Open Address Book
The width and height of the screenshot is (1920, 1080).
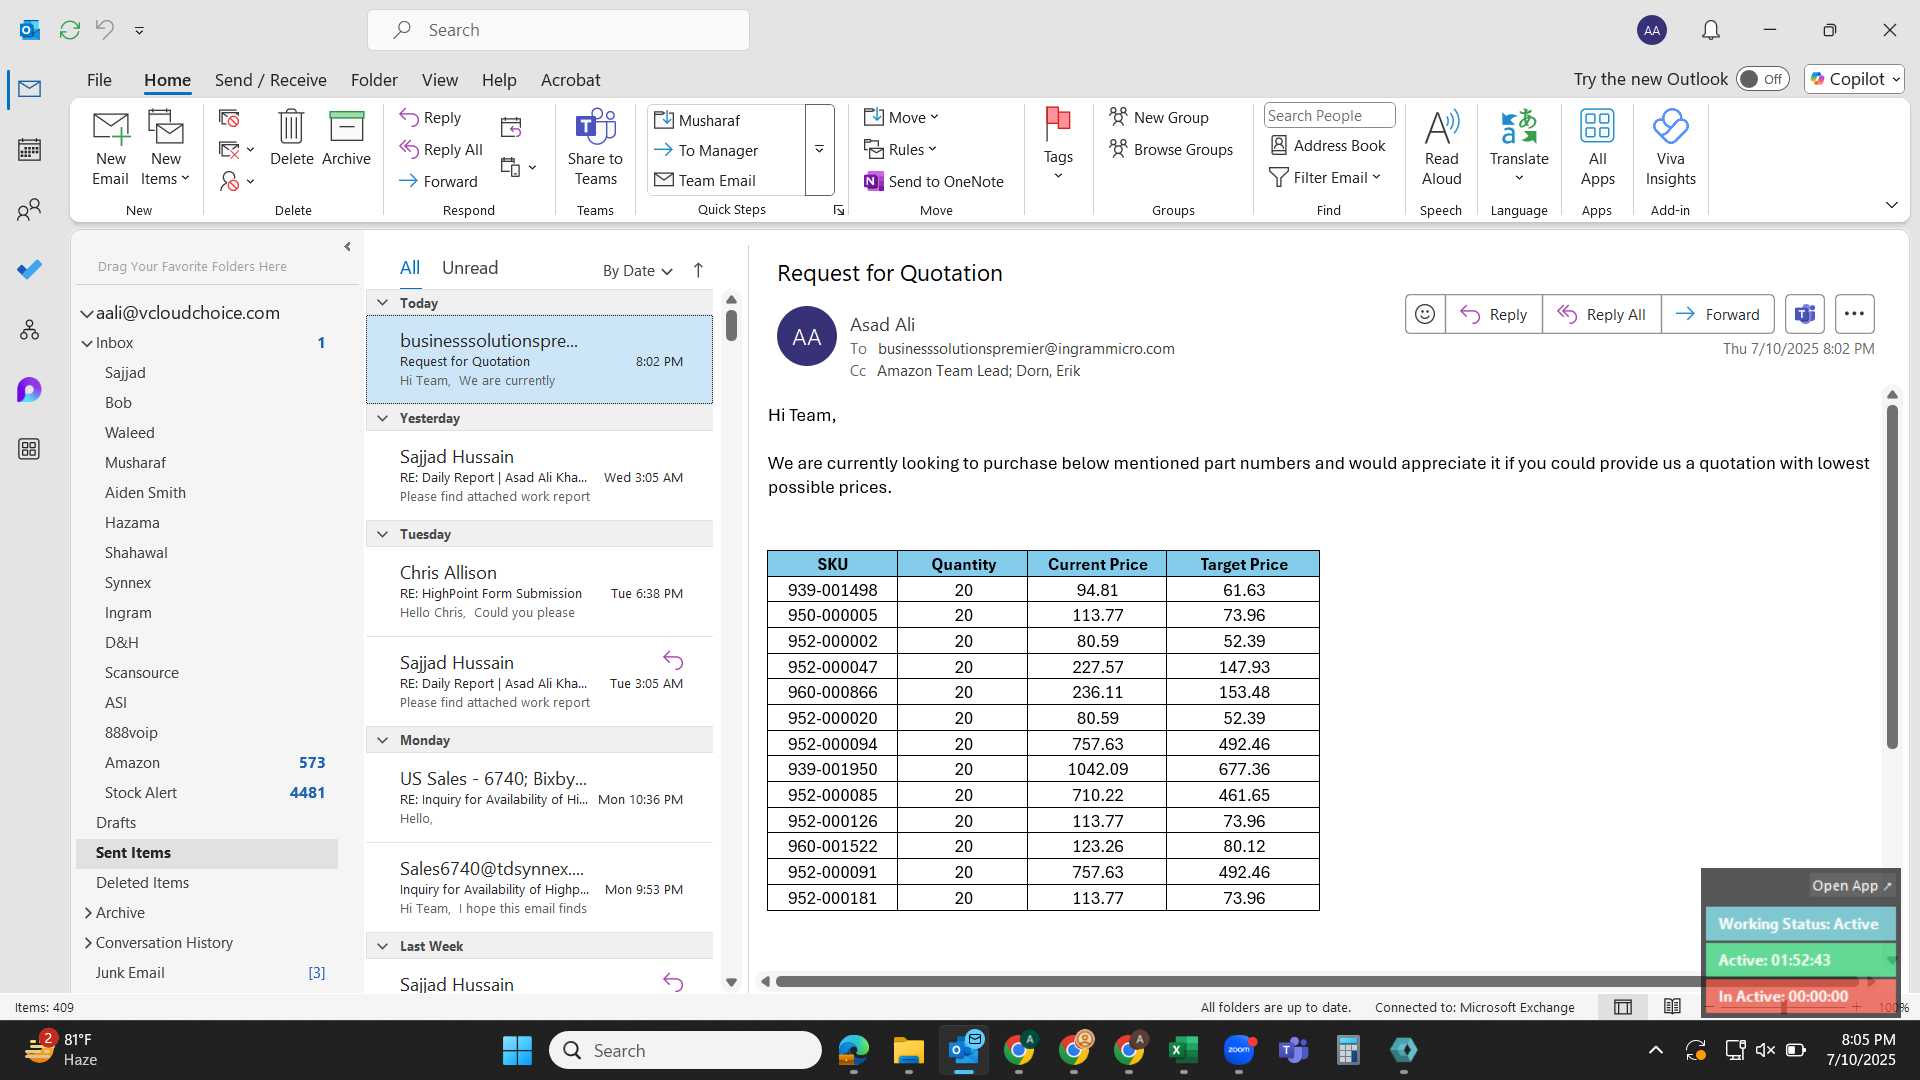tap(1328, 145)
